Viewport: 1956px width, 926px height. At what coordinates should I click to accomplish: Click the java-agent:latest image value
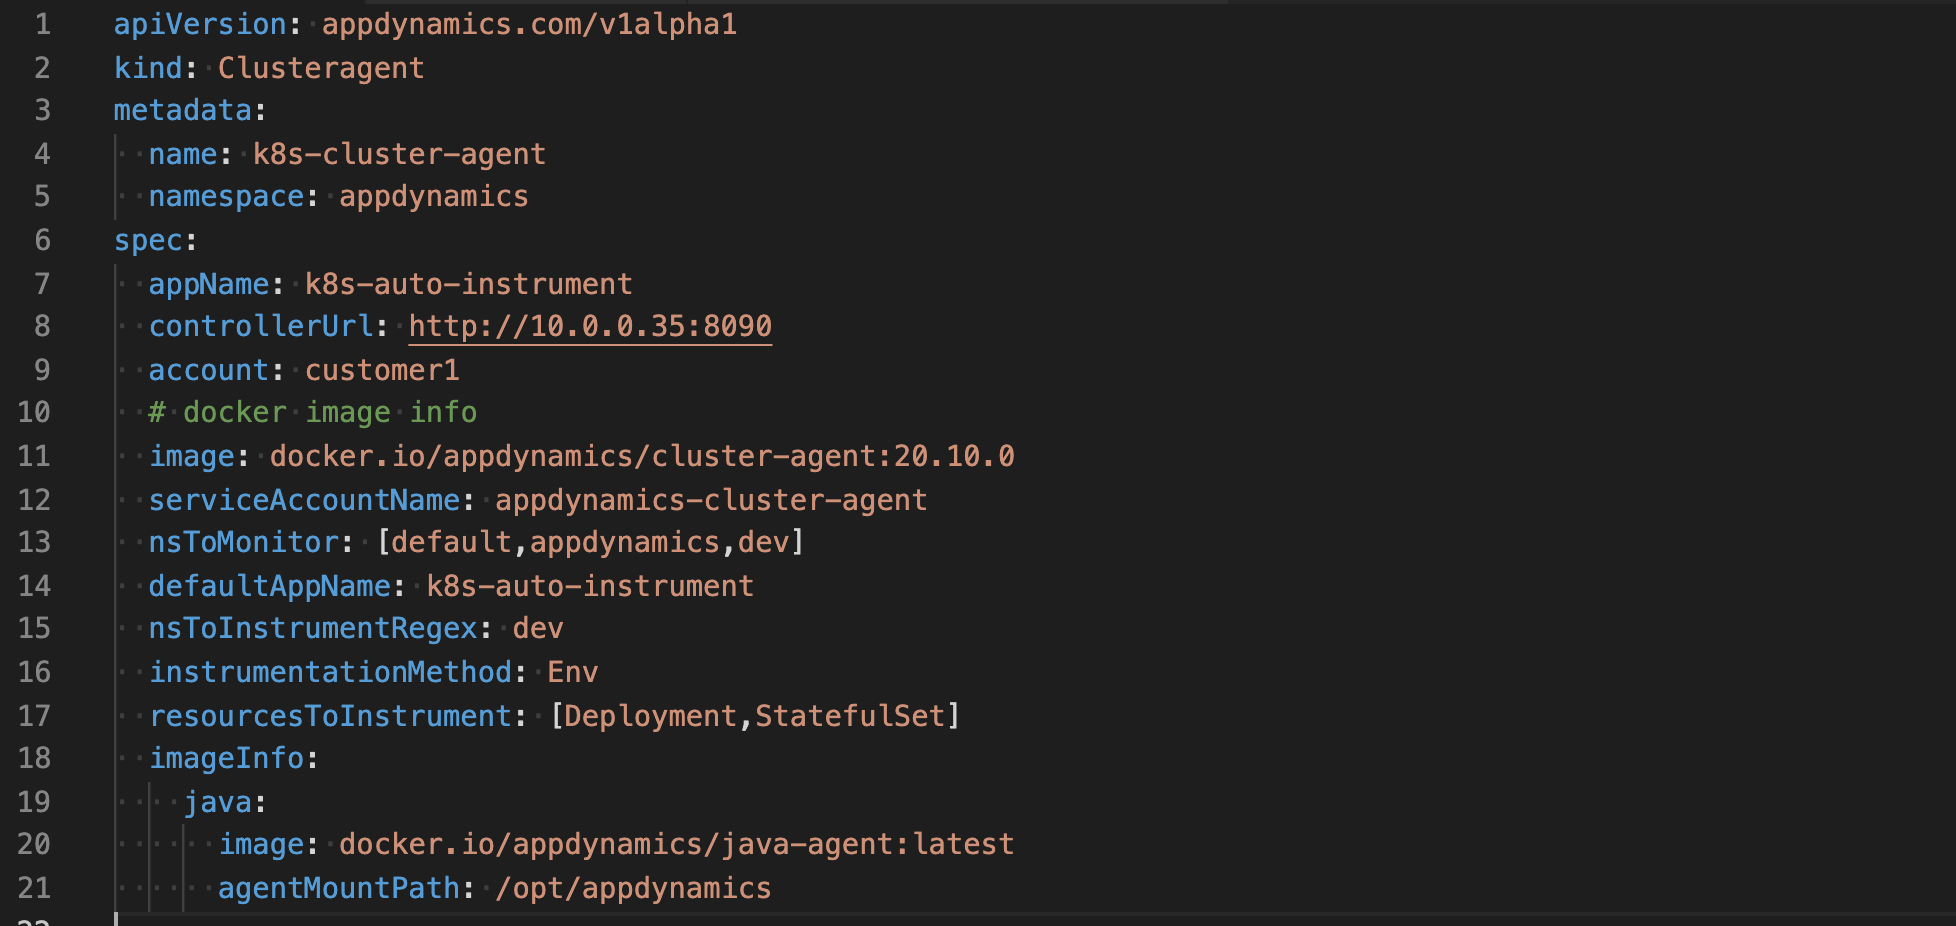click(x=676, y=844)
